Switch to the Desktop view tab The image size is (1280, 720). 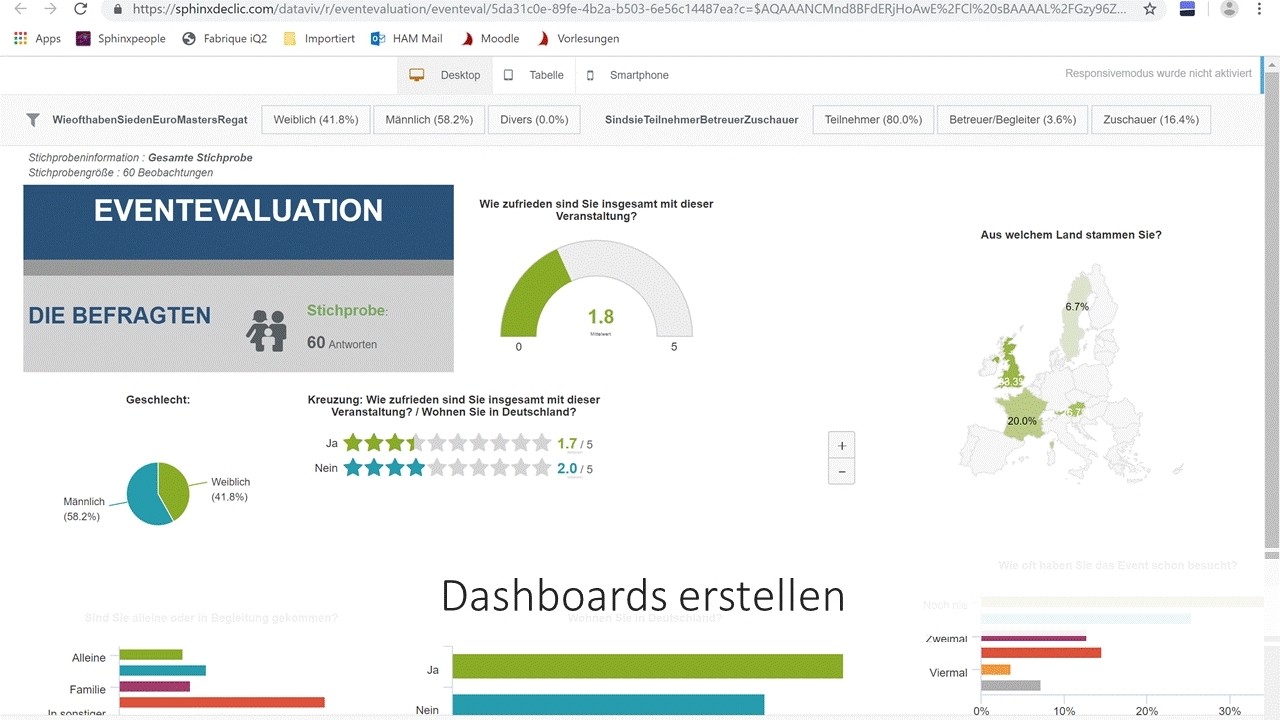445,75
